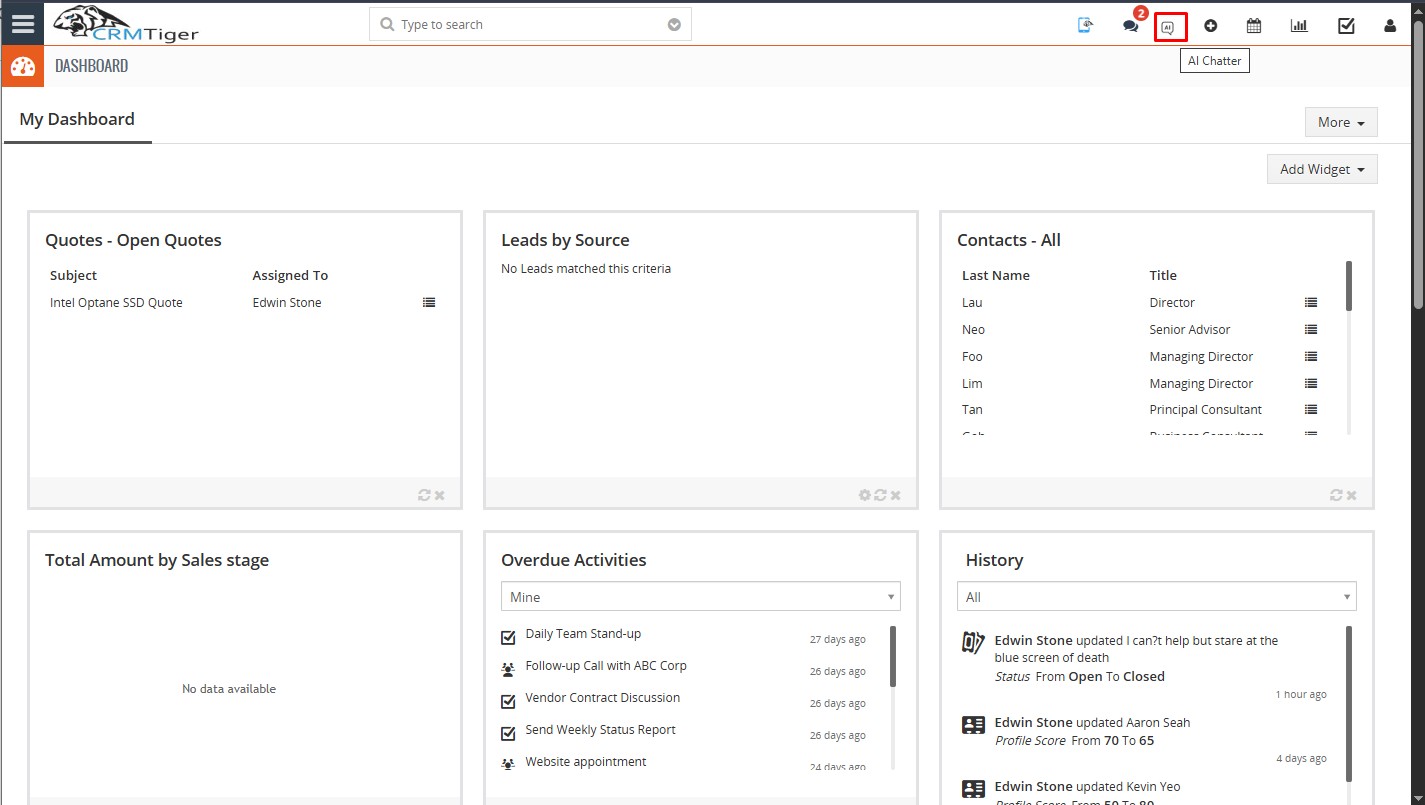Click inside the Type to search field

[530, 24]
